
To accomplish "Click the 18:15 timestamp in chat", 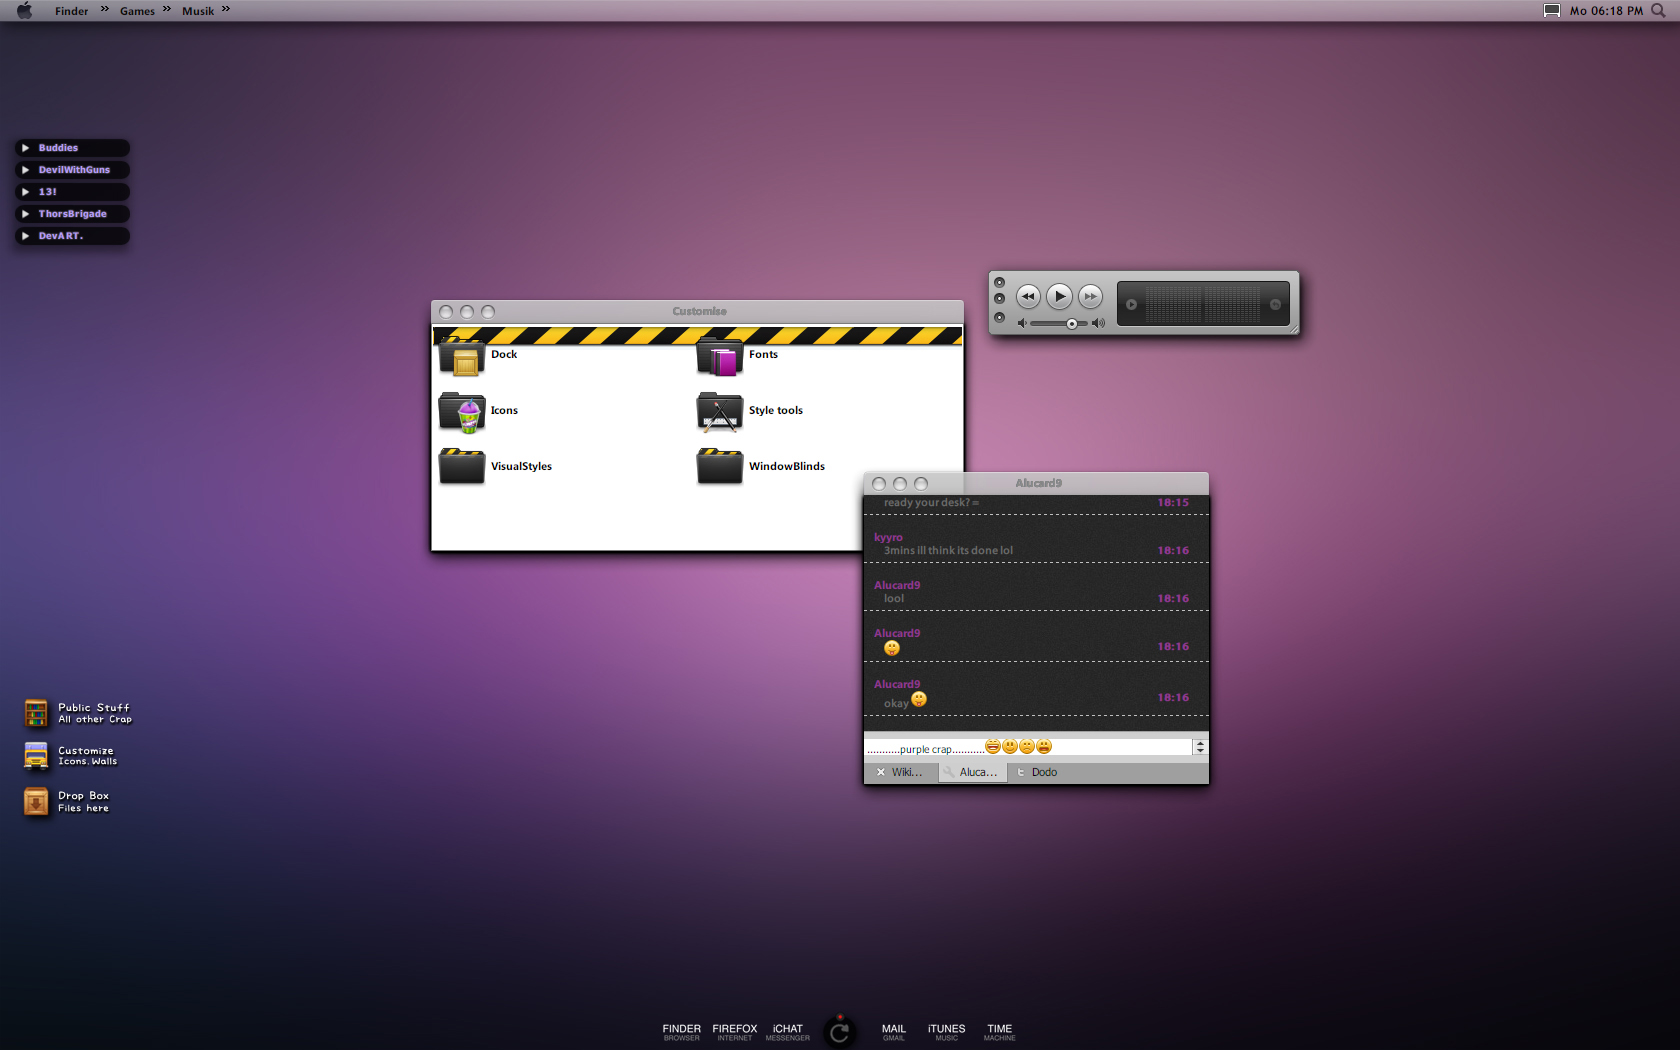I will click(x=1173, y=502).
